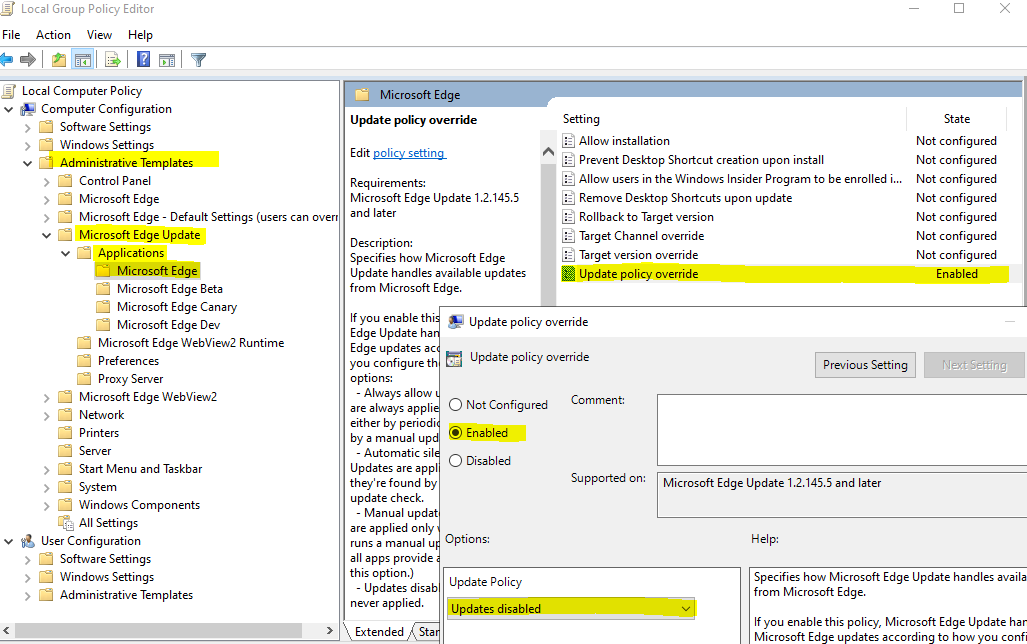Click the tree pane scroll right arrow

329,630
